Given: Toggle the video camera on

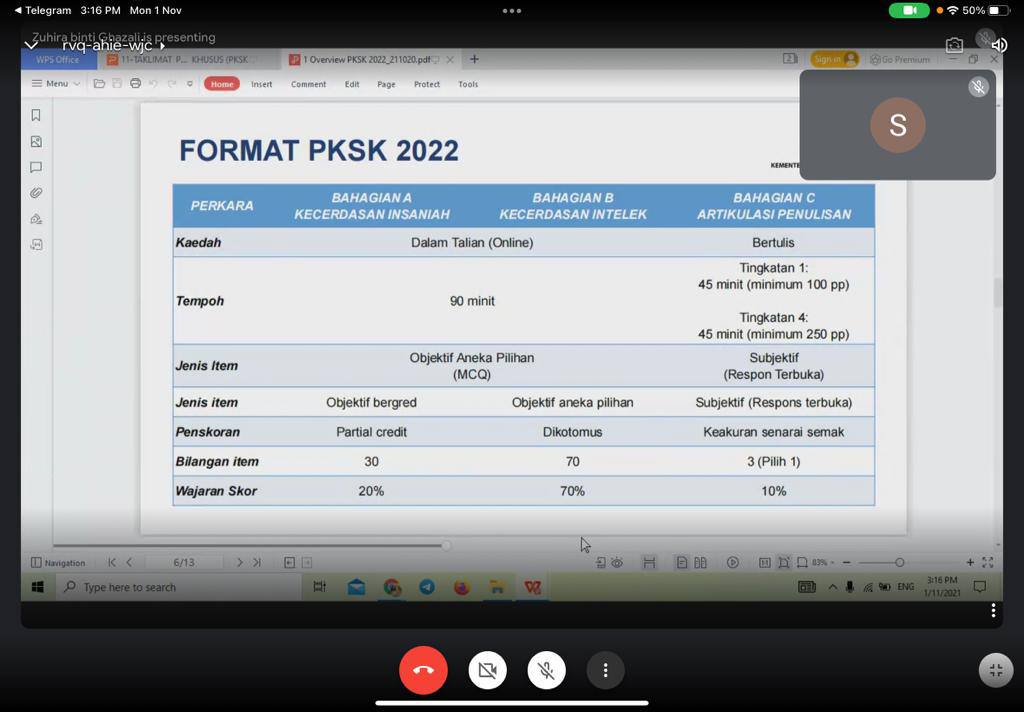Looking at the screenshot, I should pos(487,670).
